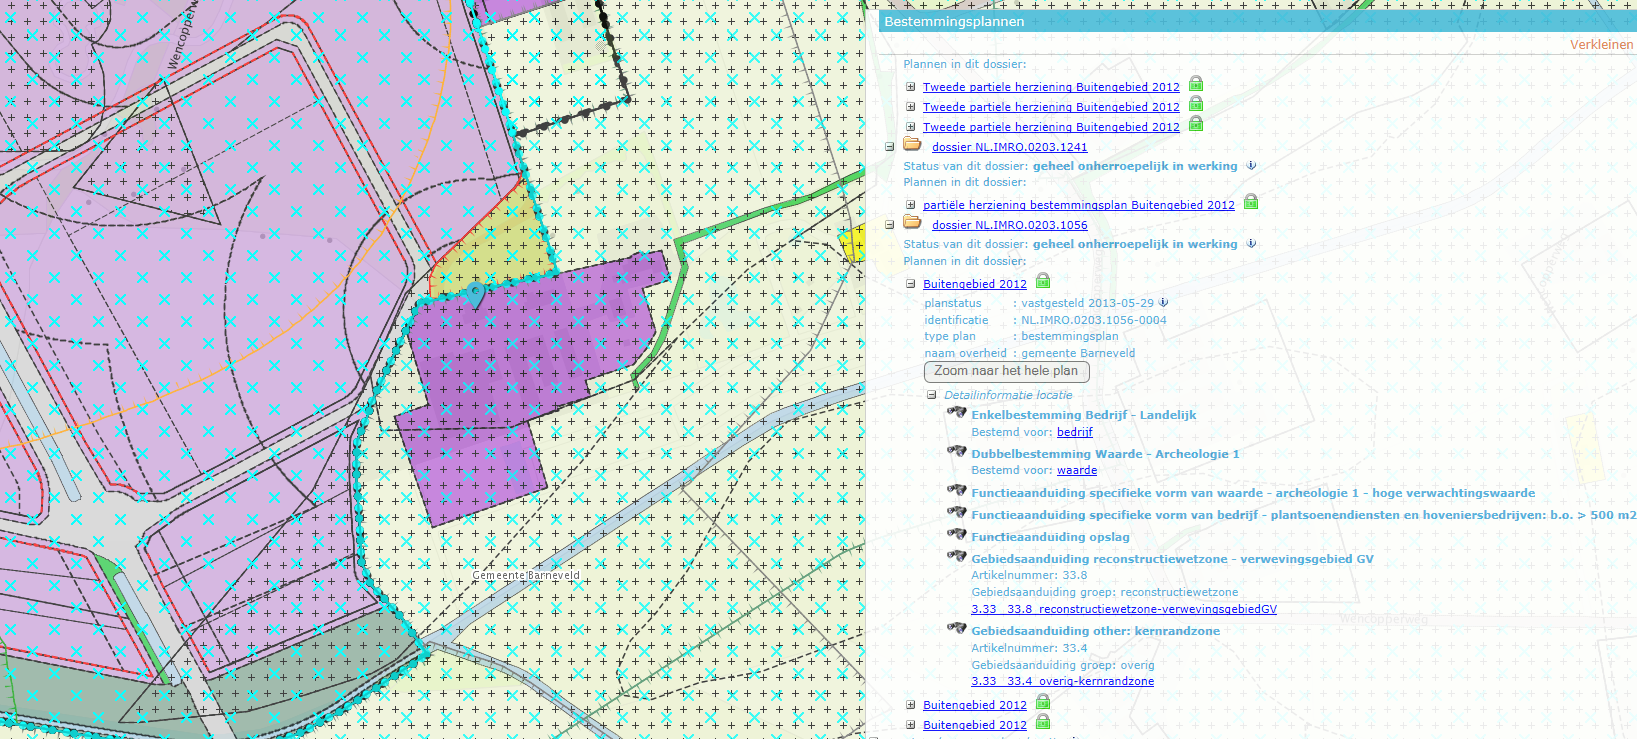Click info icon after planstatus vastgesteld 2013-05-29
Viewport: 1637px width, 739px height.
click(1163, 302)
